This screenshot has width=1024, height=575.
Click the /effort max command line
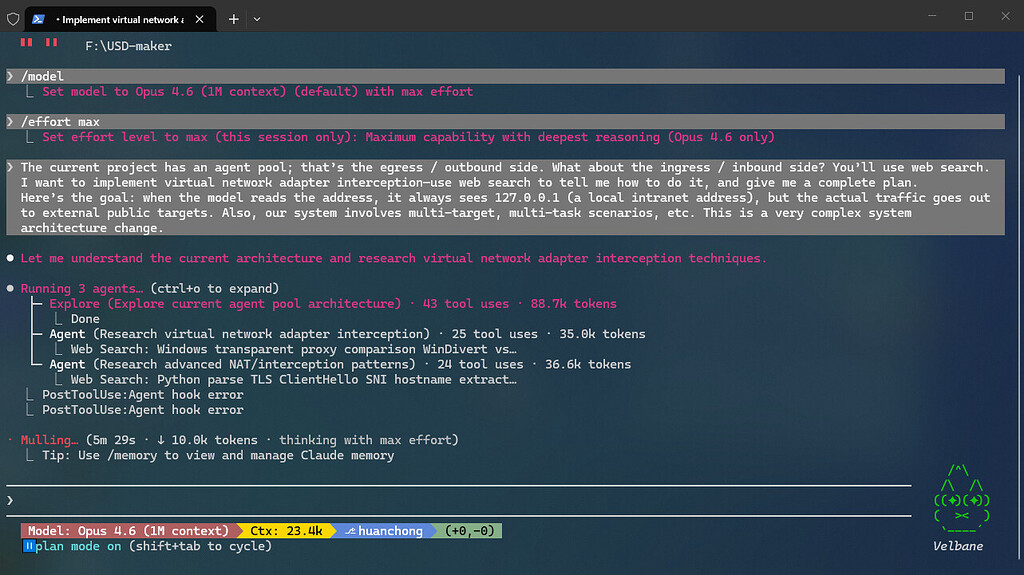click(x=505, y=122)
